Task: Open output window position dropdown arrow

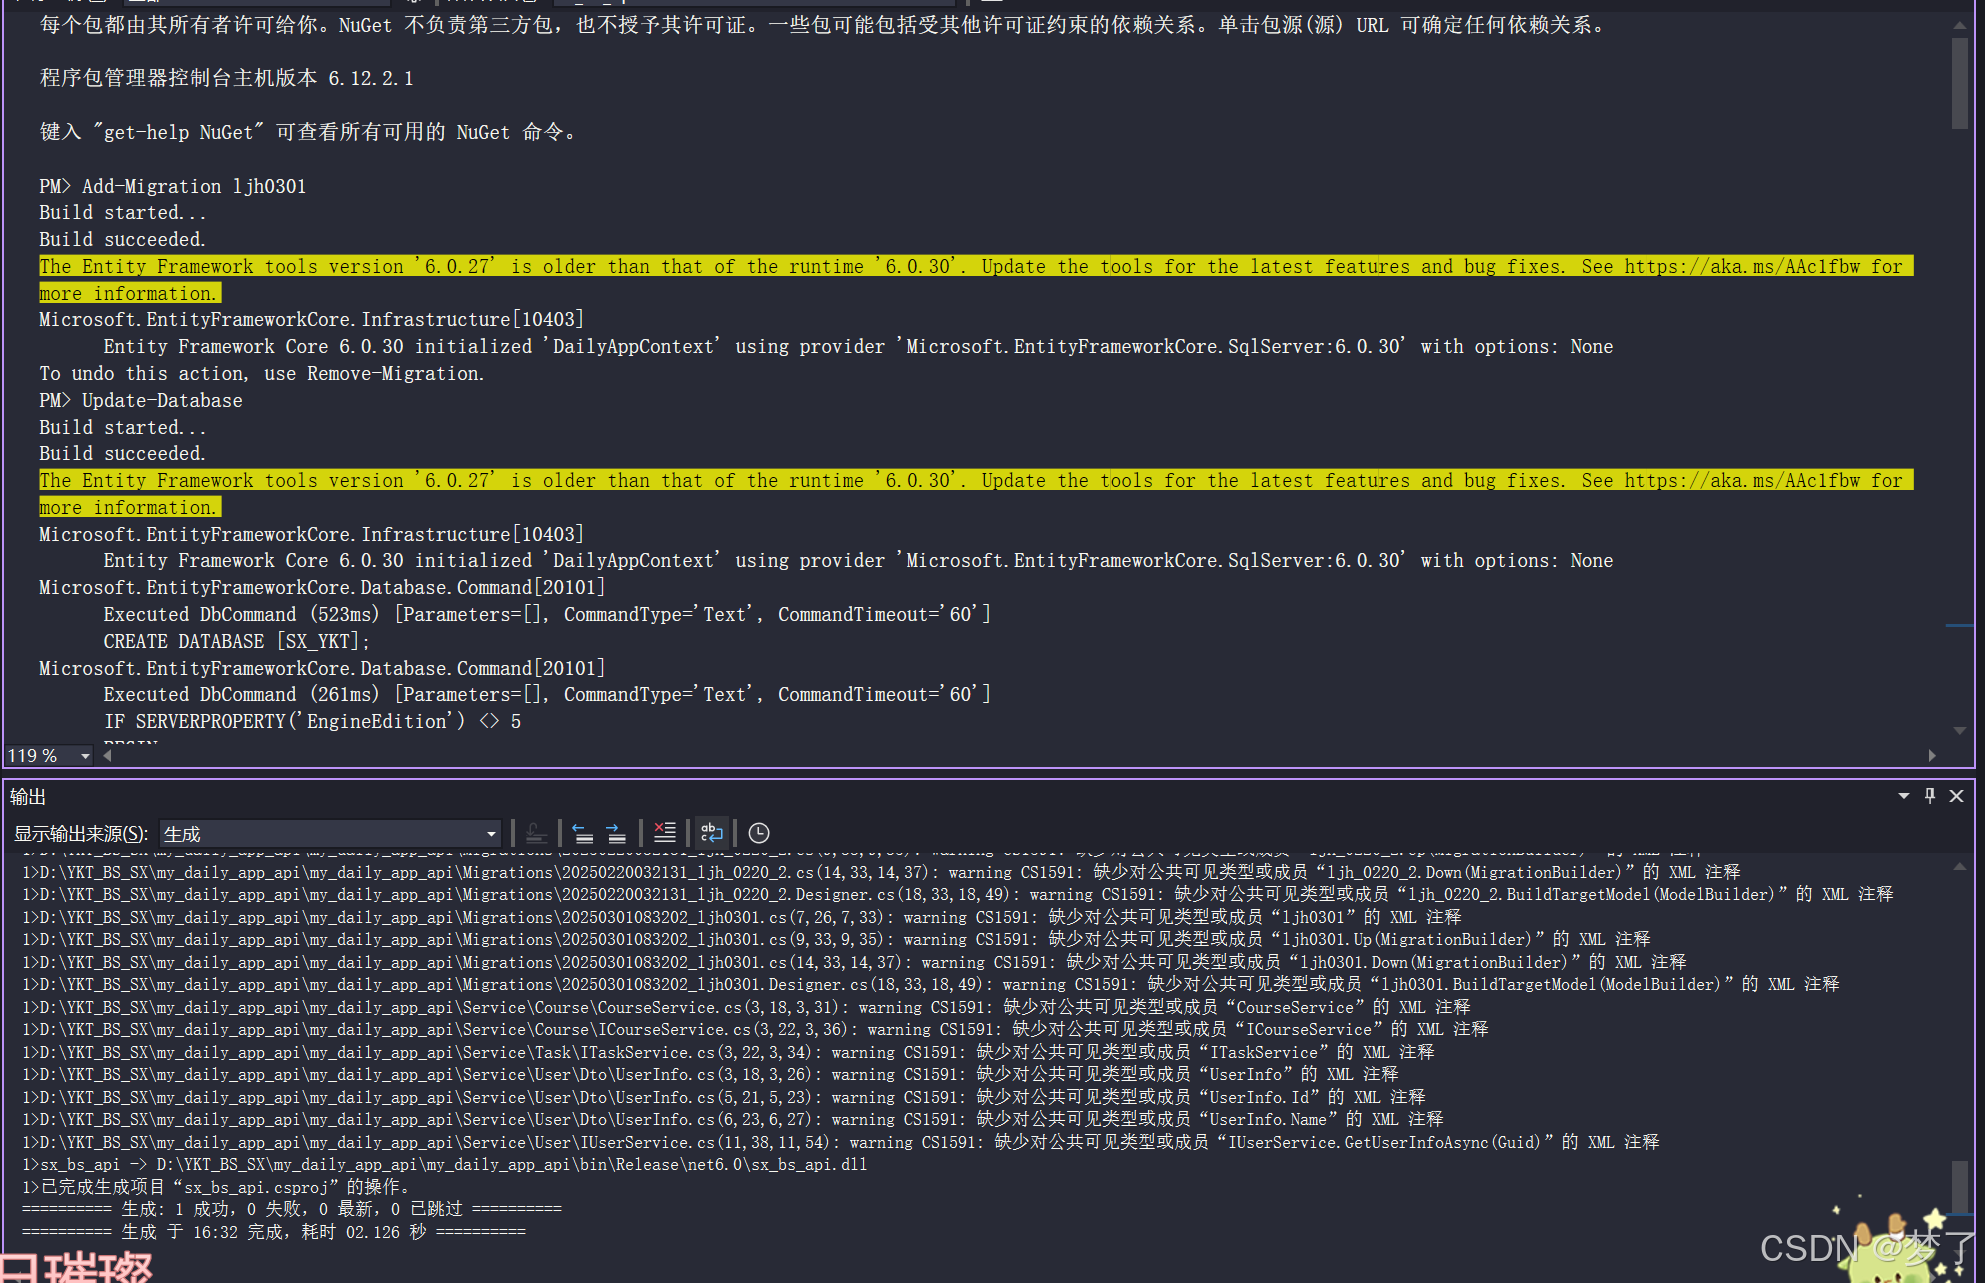Action: point(1903,796)
